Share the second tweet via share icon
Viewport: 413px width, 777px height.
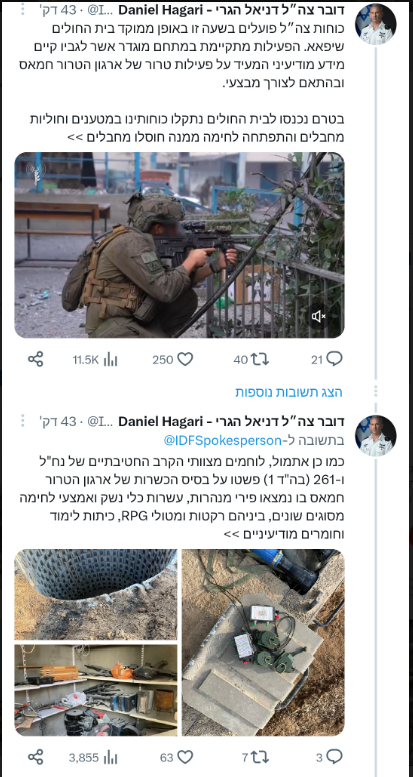coord(35,757)
